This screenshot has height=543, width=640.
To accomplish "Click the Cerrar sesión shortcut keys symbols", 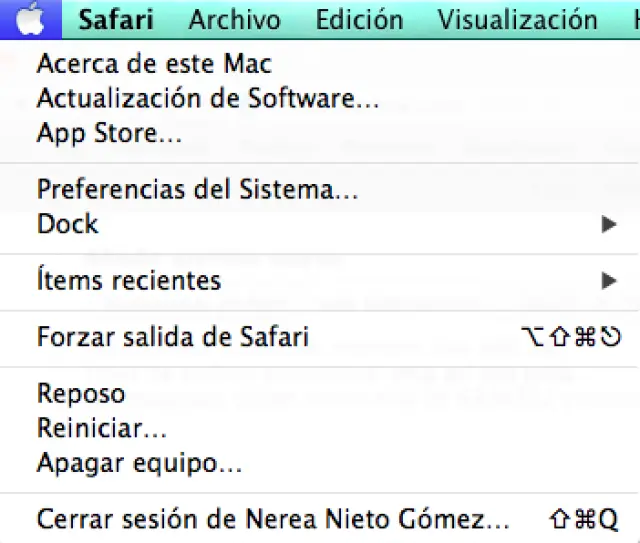I will pos(585,520).
